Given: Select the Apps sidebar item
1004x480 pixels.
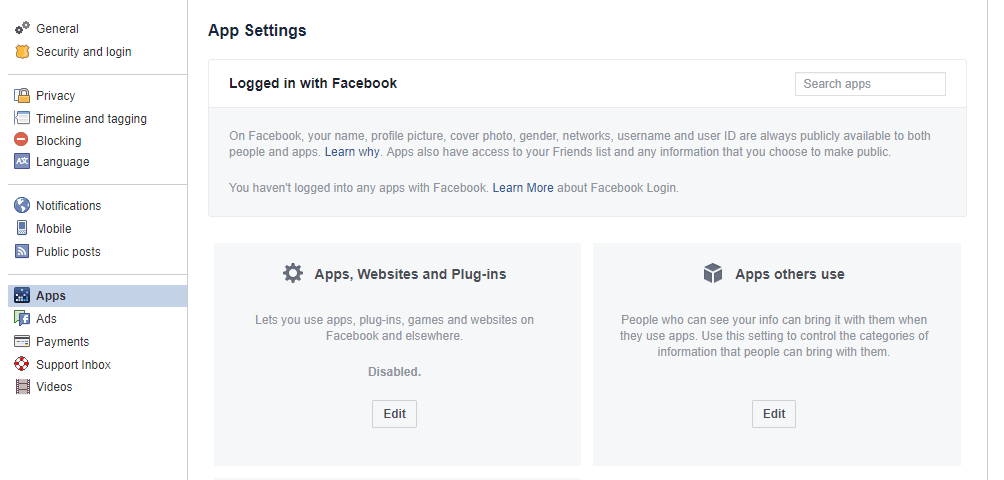Looking at the screenshot, I should point(51,296).
